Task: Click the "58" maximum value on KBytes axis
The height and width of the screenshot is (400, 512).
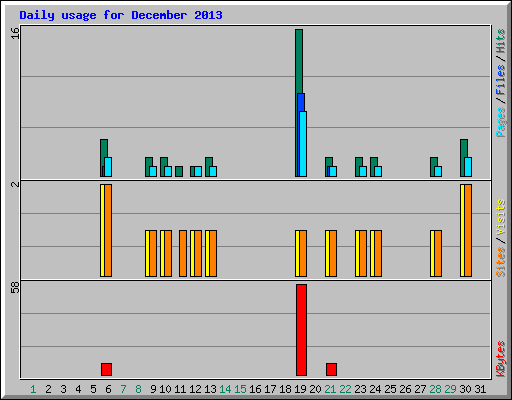Action: pos(15,287)
